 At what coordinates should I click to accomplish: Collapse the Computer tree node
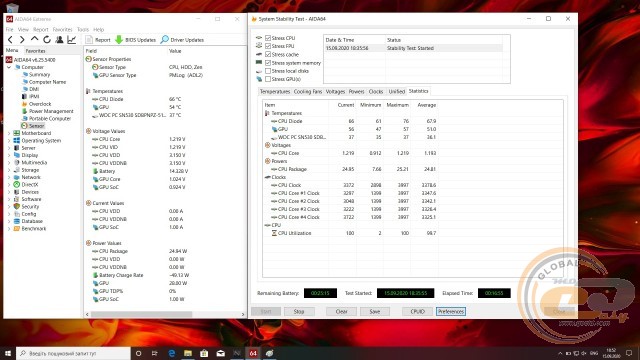tap(9, 67)
